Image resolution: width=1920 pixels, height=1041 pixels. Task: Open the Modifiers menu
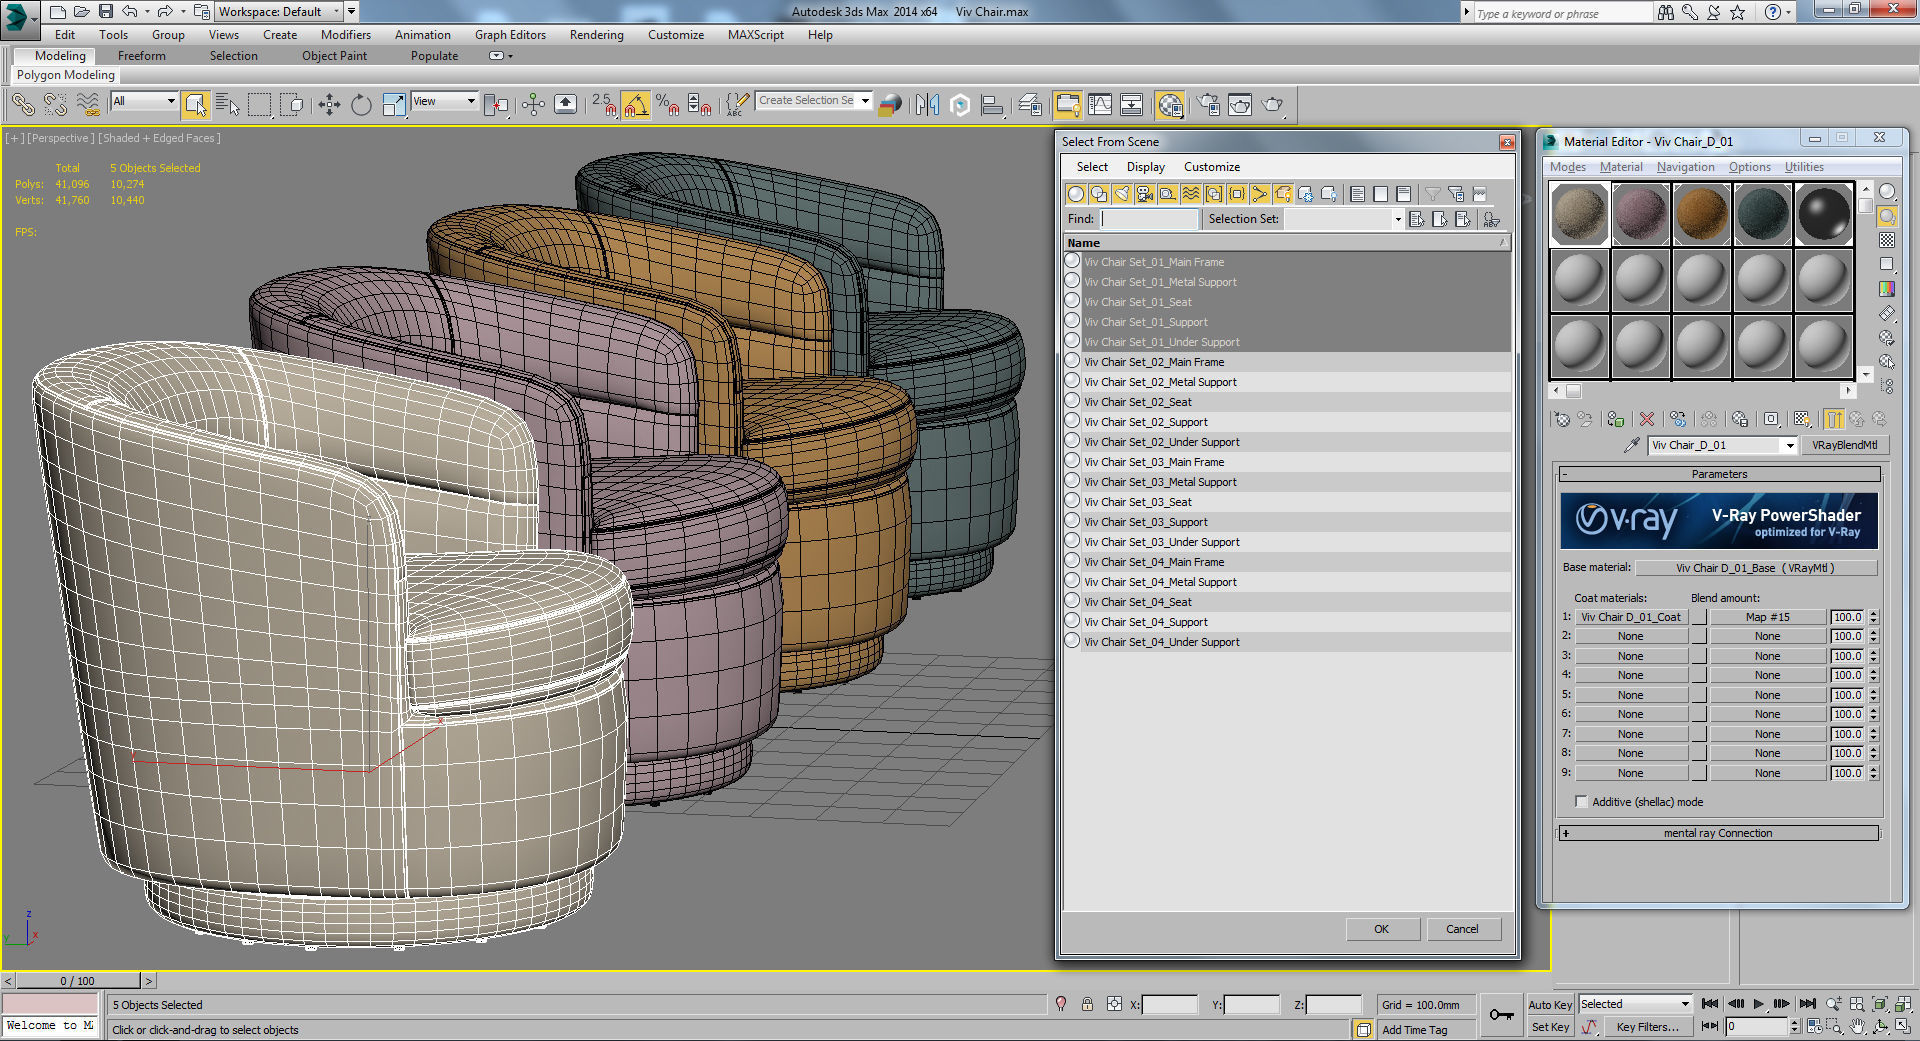click(x=345, y=35)
